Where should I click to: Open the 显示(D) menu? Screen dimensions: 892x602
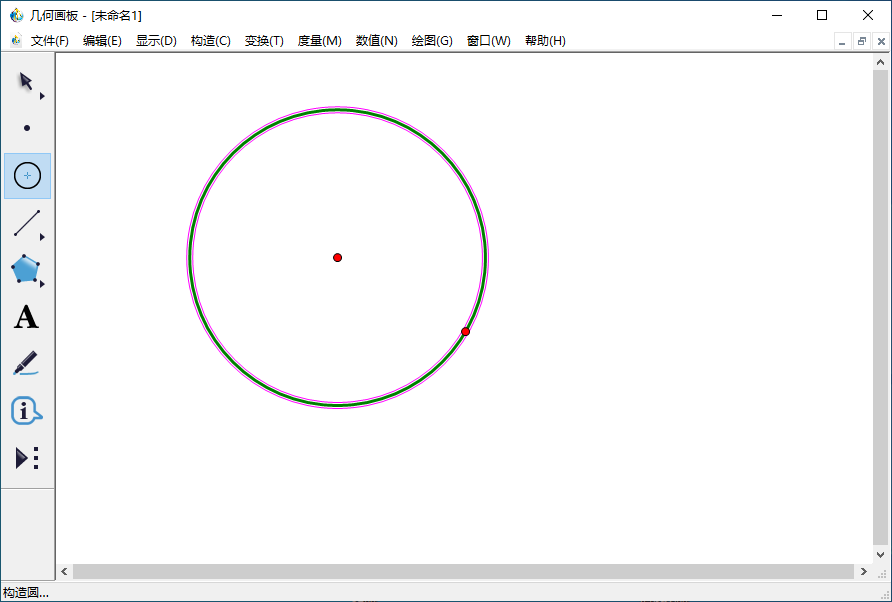[x=156, y=41]
